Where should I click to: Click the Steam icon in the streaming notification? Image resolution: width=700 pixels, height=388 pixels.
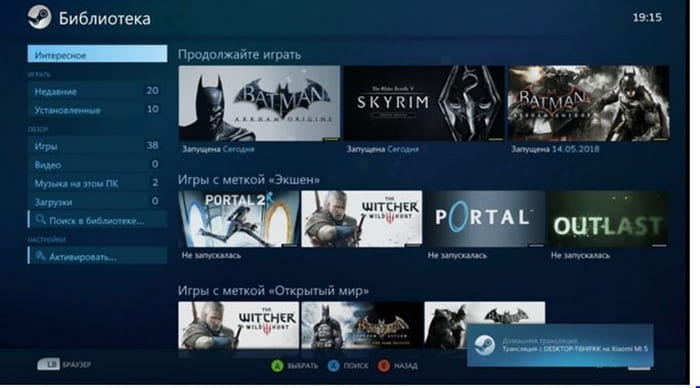[484, 345]
